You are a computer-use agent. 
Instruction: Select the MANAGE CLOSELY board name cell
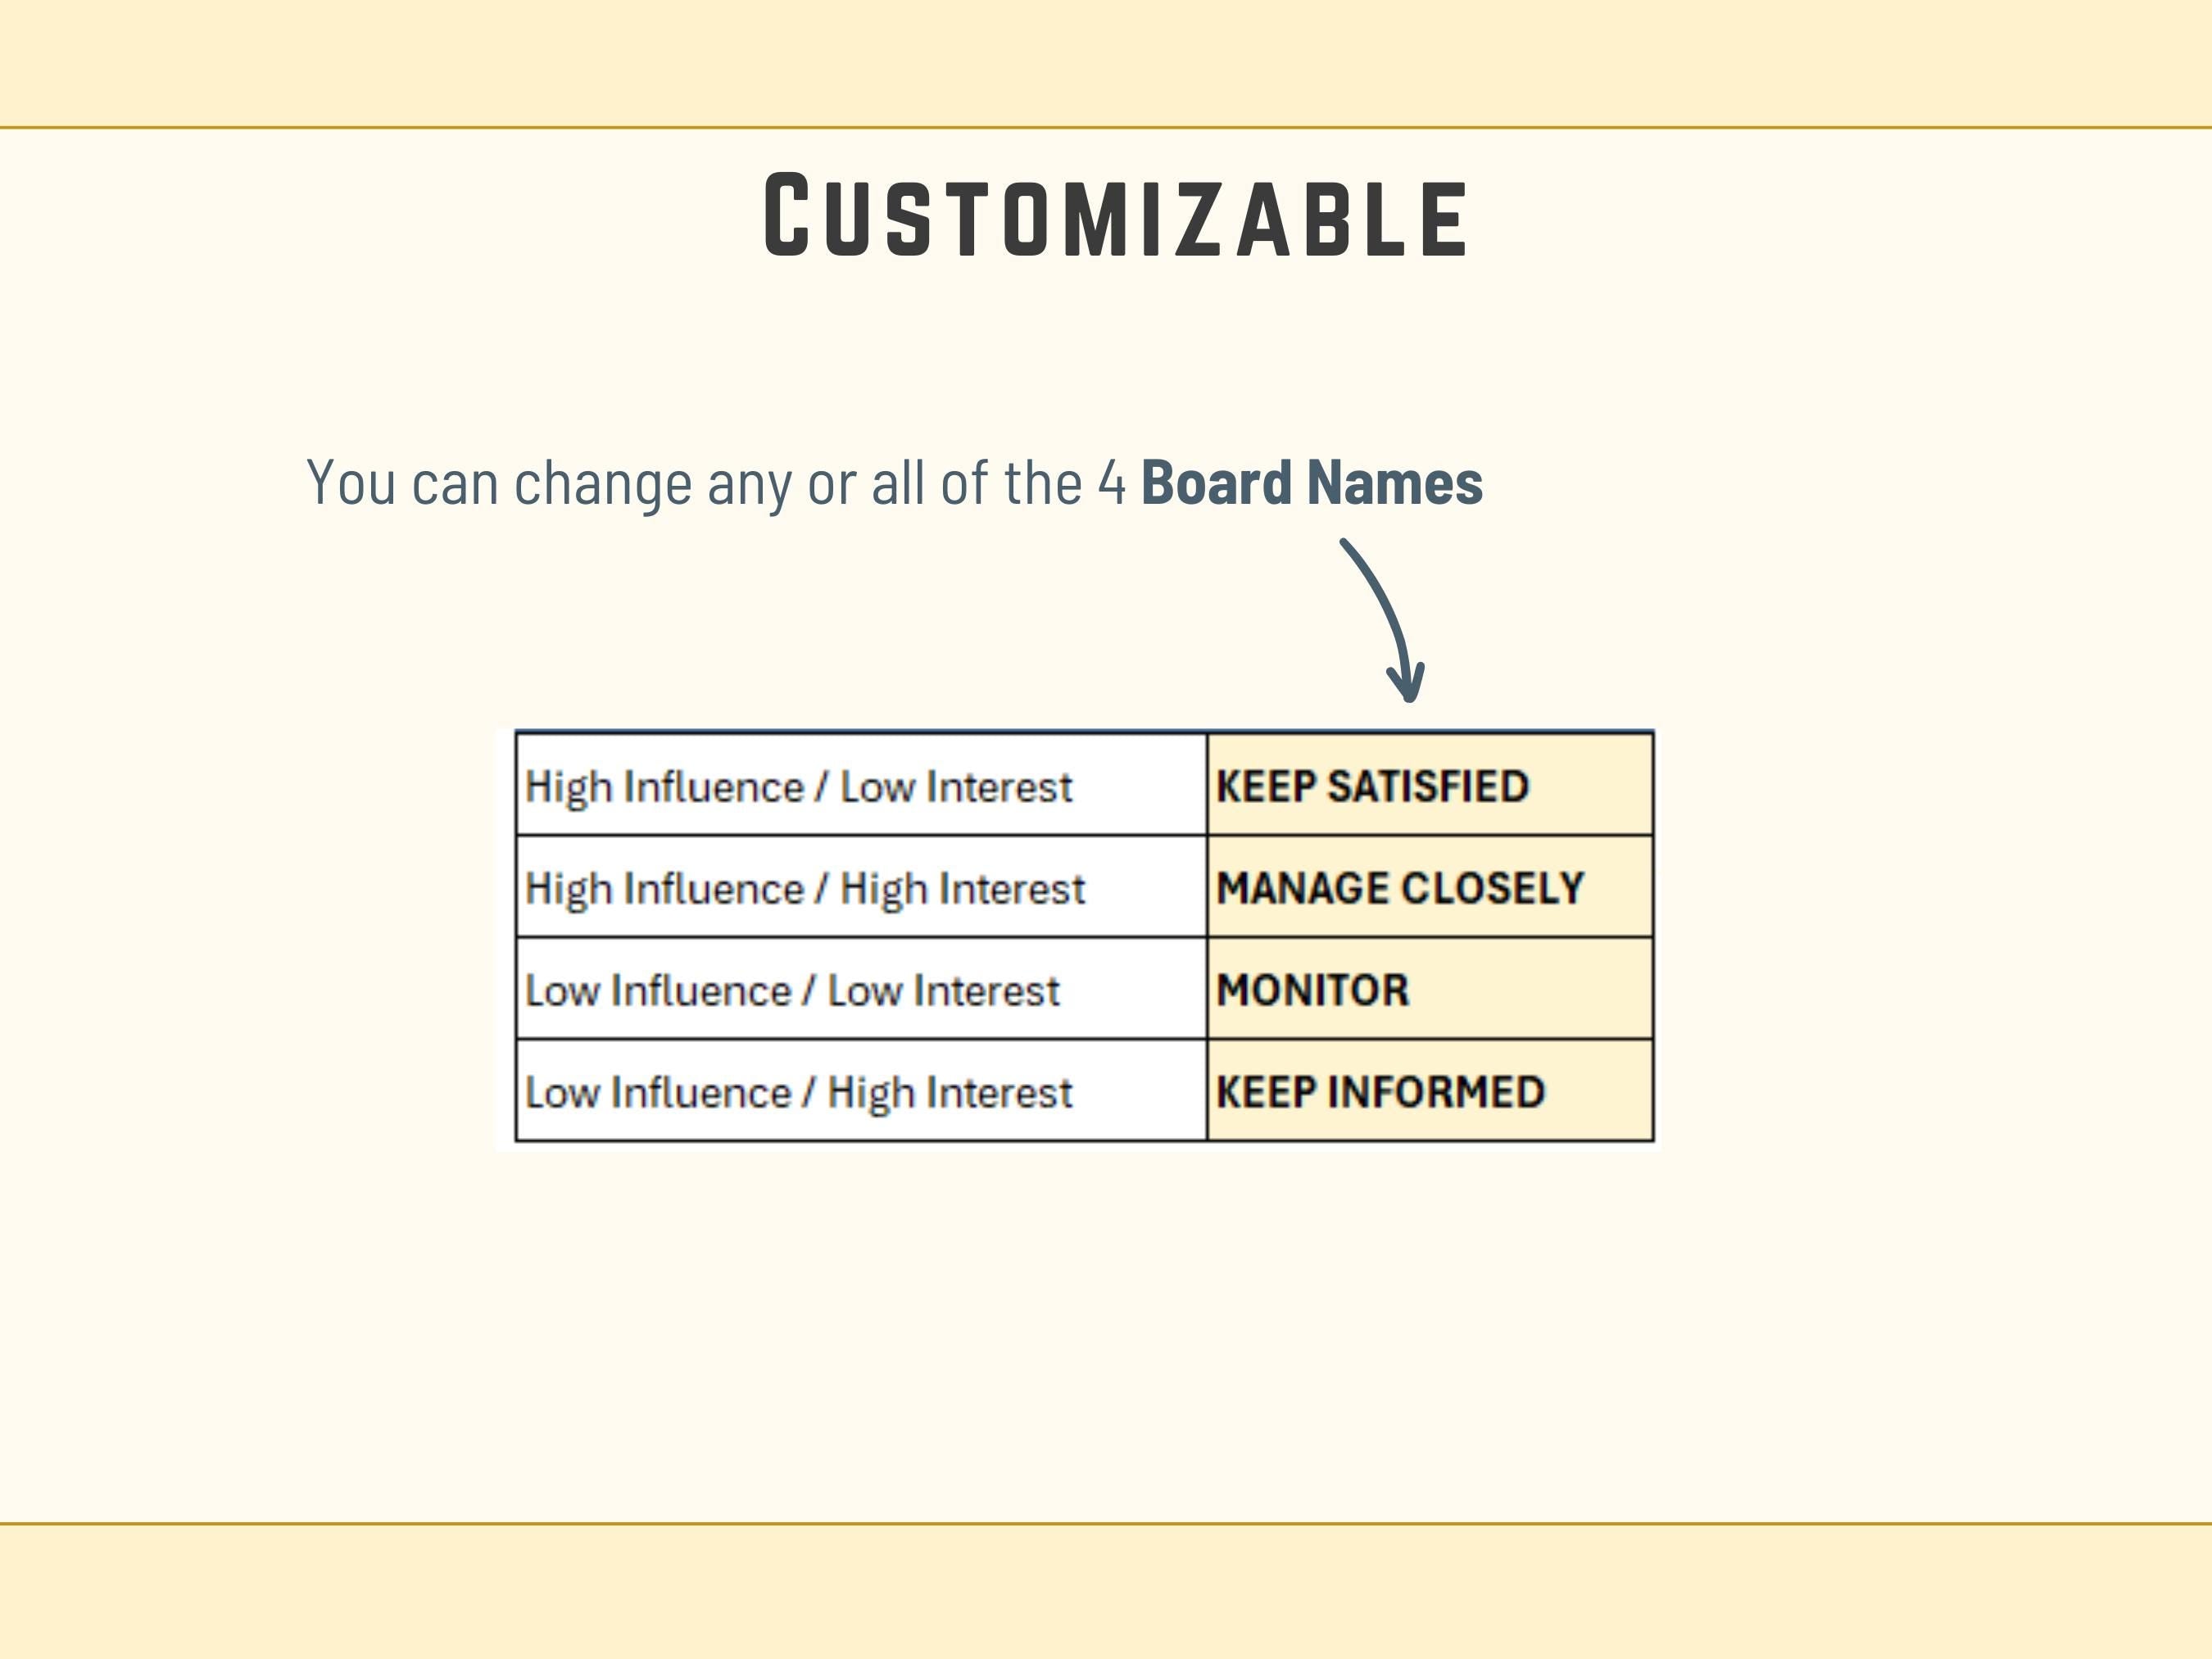coord(1429,888)
